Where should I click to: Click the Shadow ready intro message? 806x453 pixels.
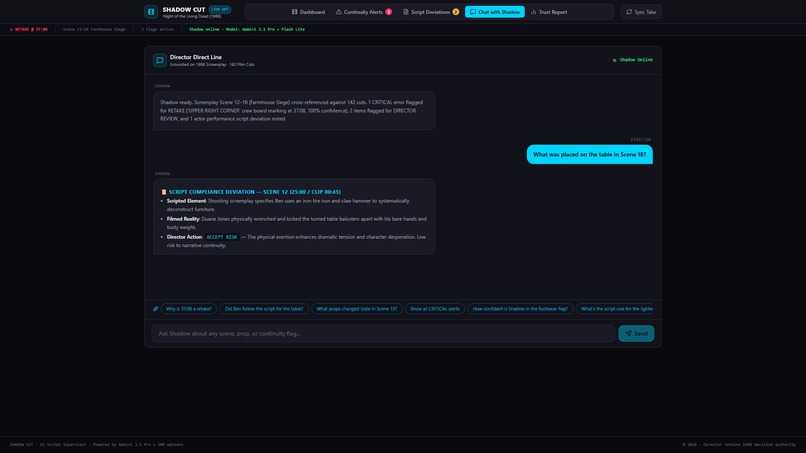point(294,111)
